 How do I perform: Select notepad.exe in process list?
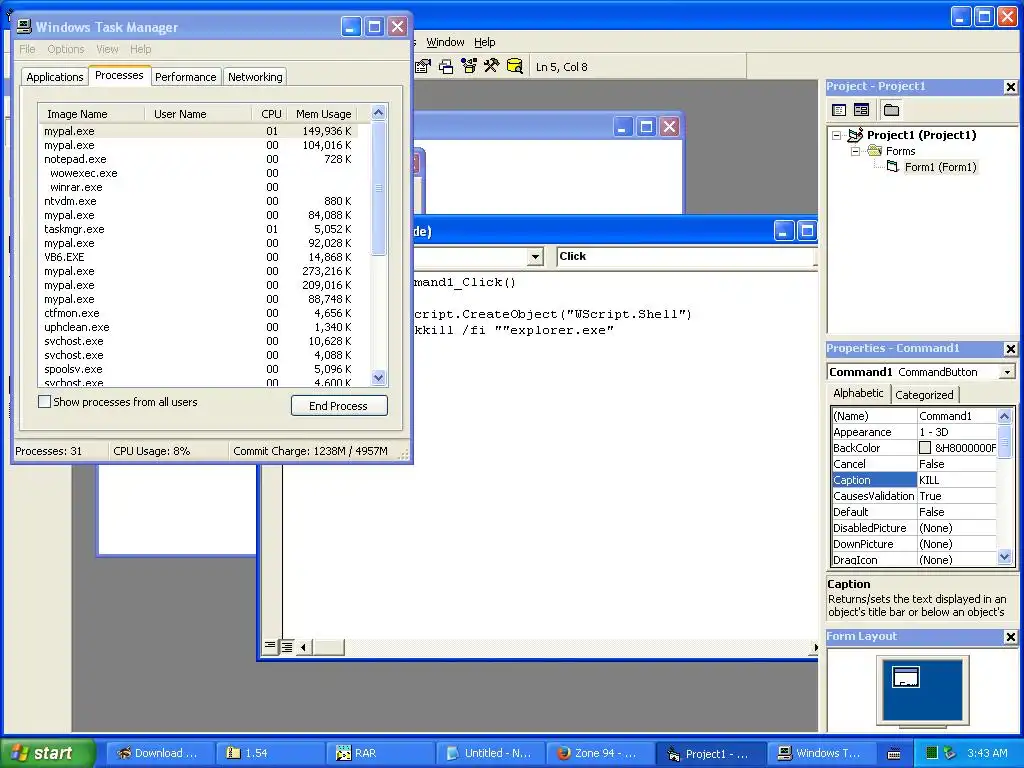coord(198,159)
